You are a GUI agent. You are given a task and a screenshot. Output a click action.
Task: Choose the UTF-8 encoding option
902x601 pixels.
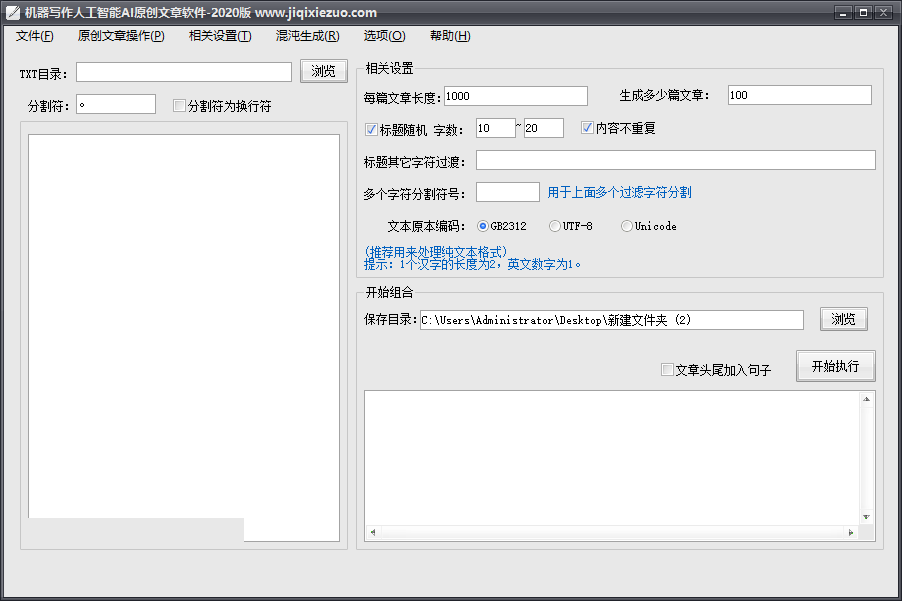[x=555, y=226]
